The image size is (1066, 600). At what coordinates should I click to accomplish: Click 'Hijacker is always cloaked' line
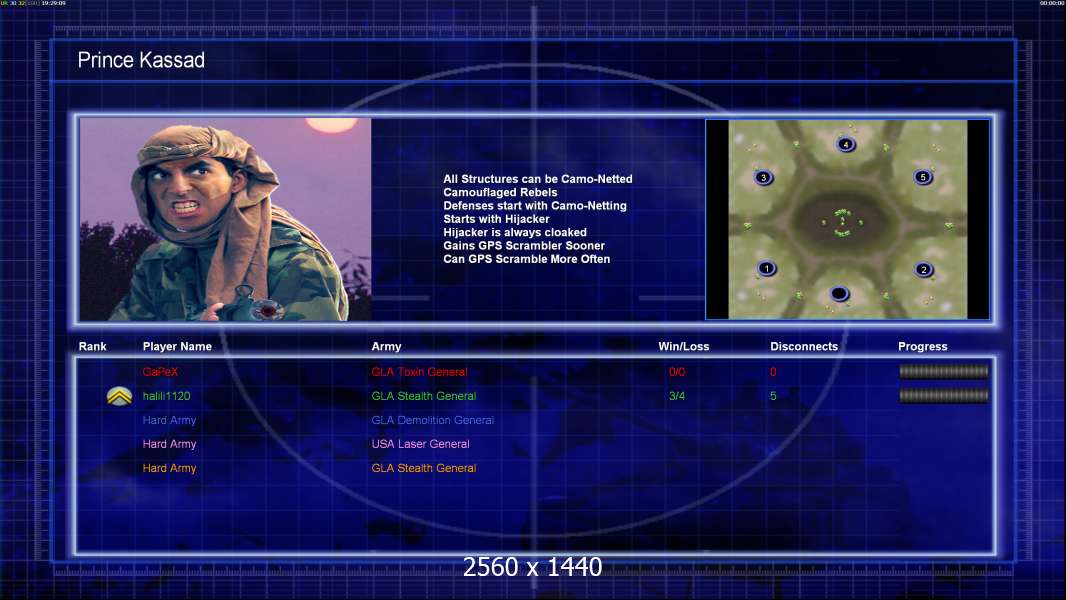tap(515, 232)
